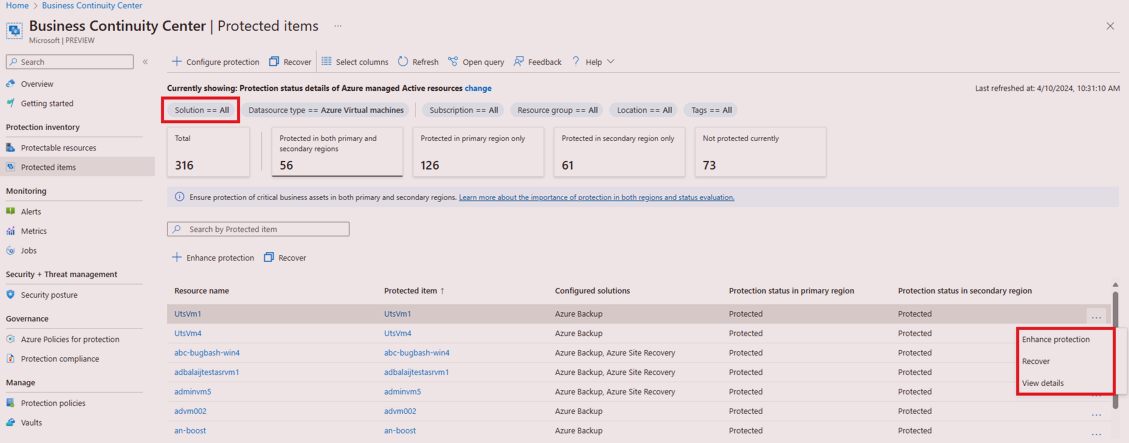
Task: Open Security posture page
Action: (49, 295)
